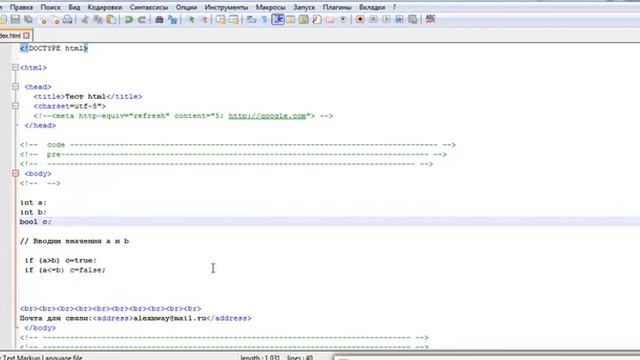Click the Redo arrow icon
This screenshot has height=360, width=640.
click(142, 19)
